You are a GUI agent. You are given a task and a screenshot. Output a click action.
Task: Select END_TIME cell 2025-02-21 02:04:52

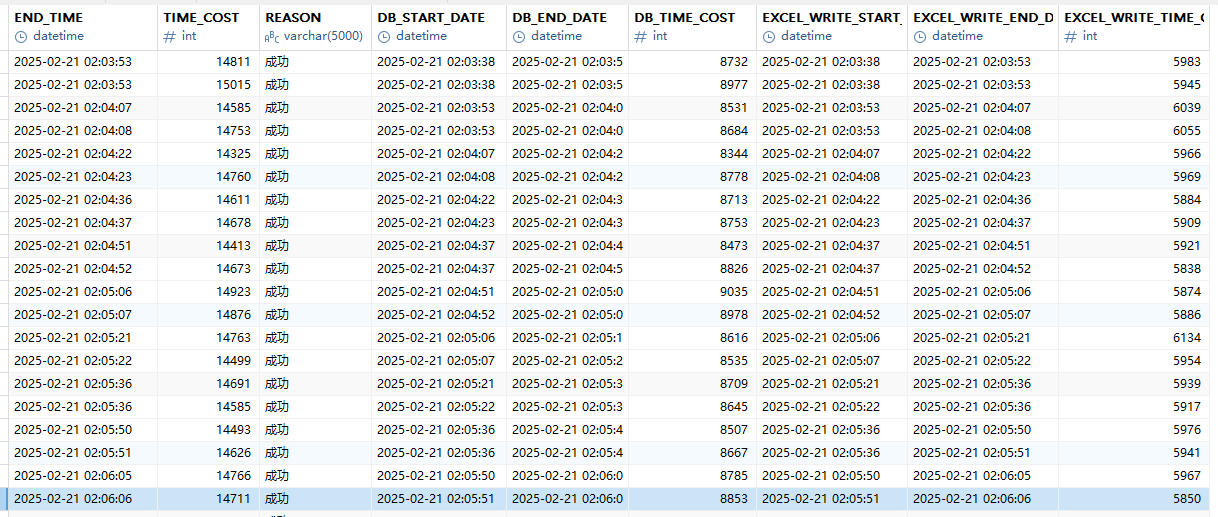coord(83,269)
